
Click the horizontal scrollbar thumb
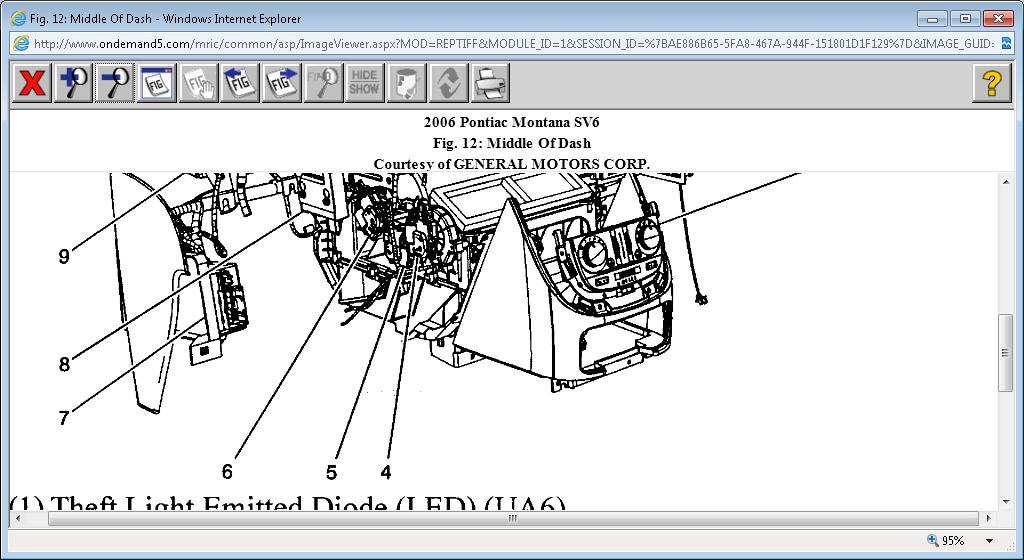coord(513,518)
